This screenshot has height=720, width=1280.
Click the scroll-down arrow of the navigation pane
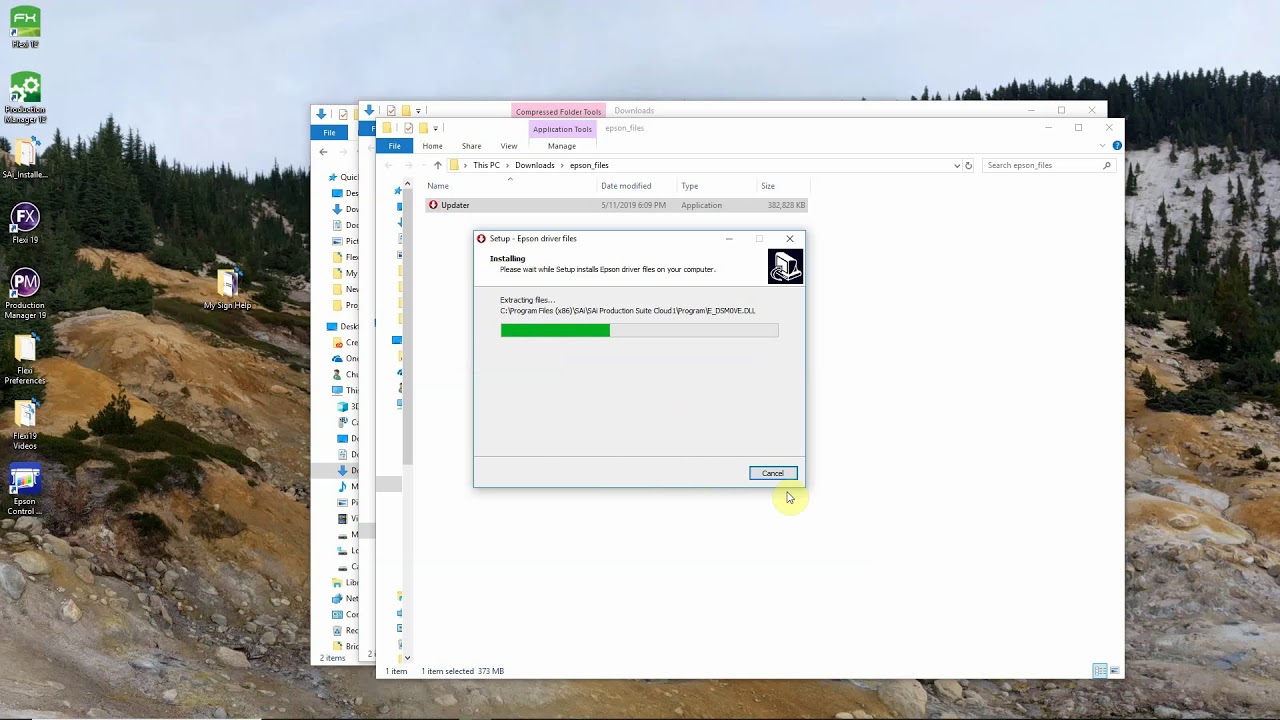click(x=407, y=657)
